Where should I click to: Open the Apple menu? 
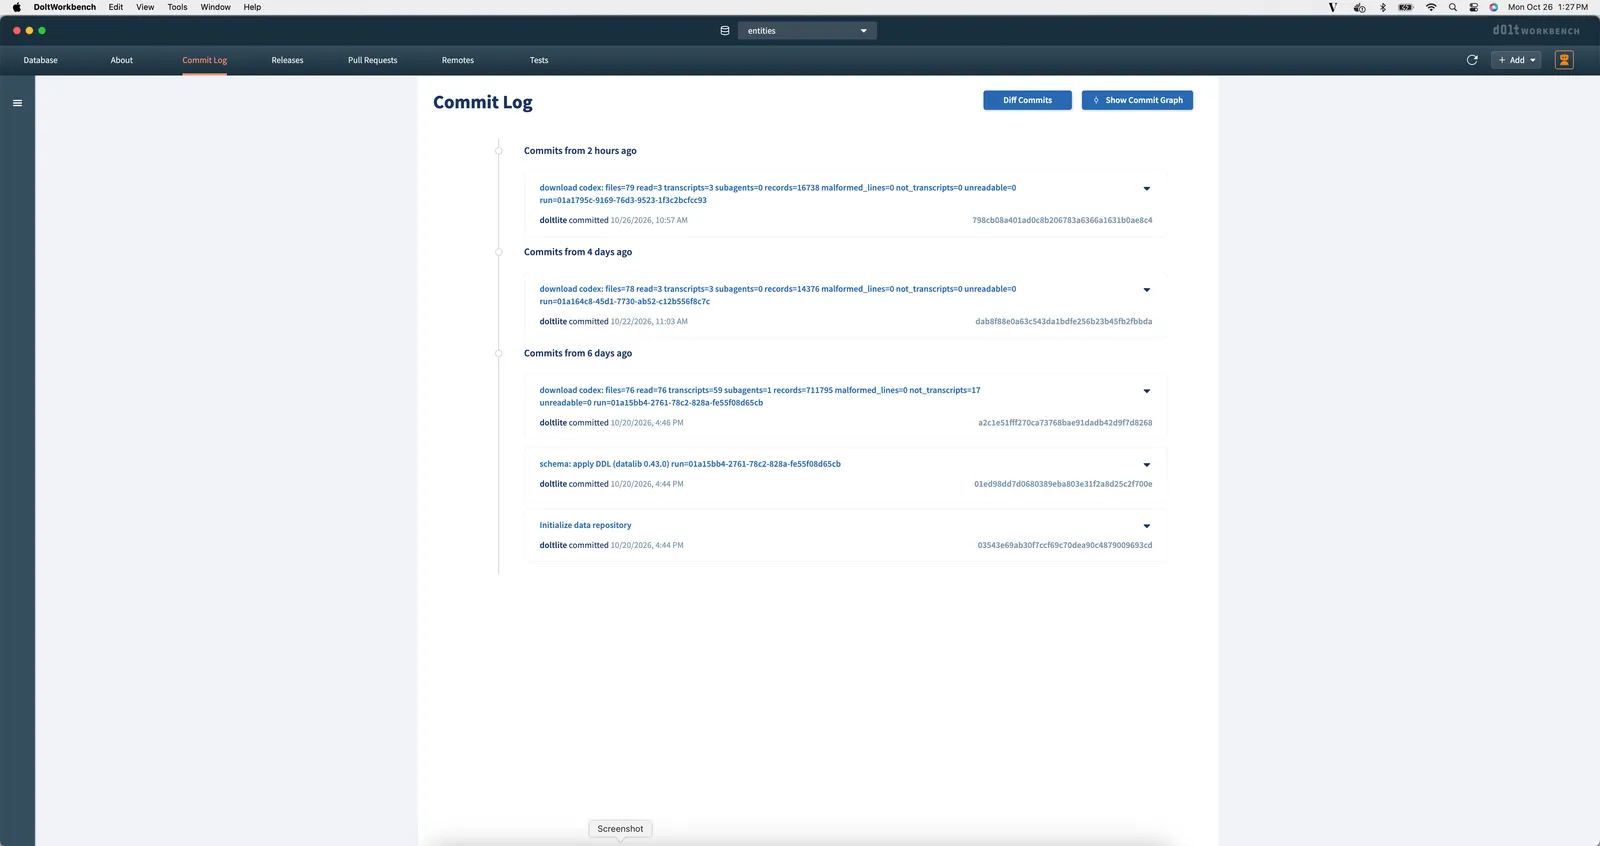[x=17, y=7]
